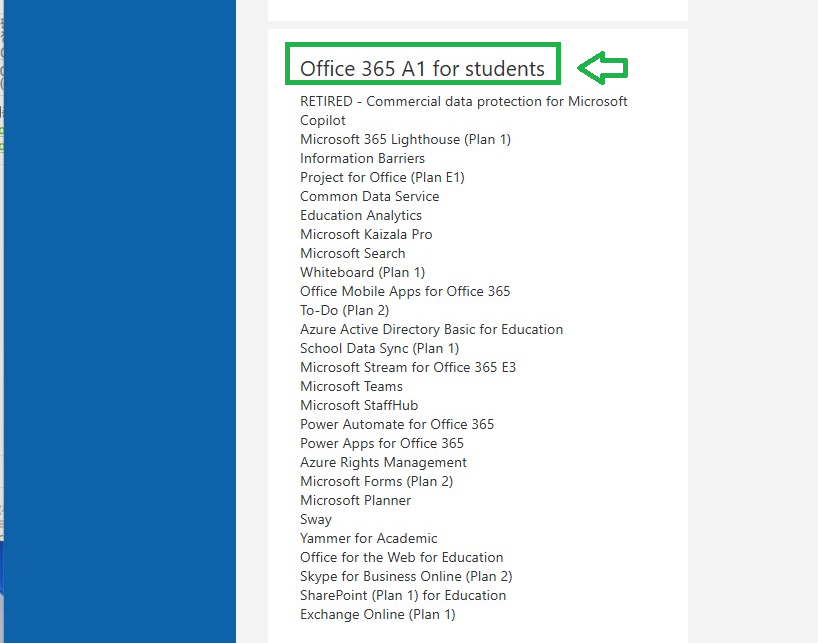
Task: Select 'Microsoft Search' in the list
Action: point(352,254)
